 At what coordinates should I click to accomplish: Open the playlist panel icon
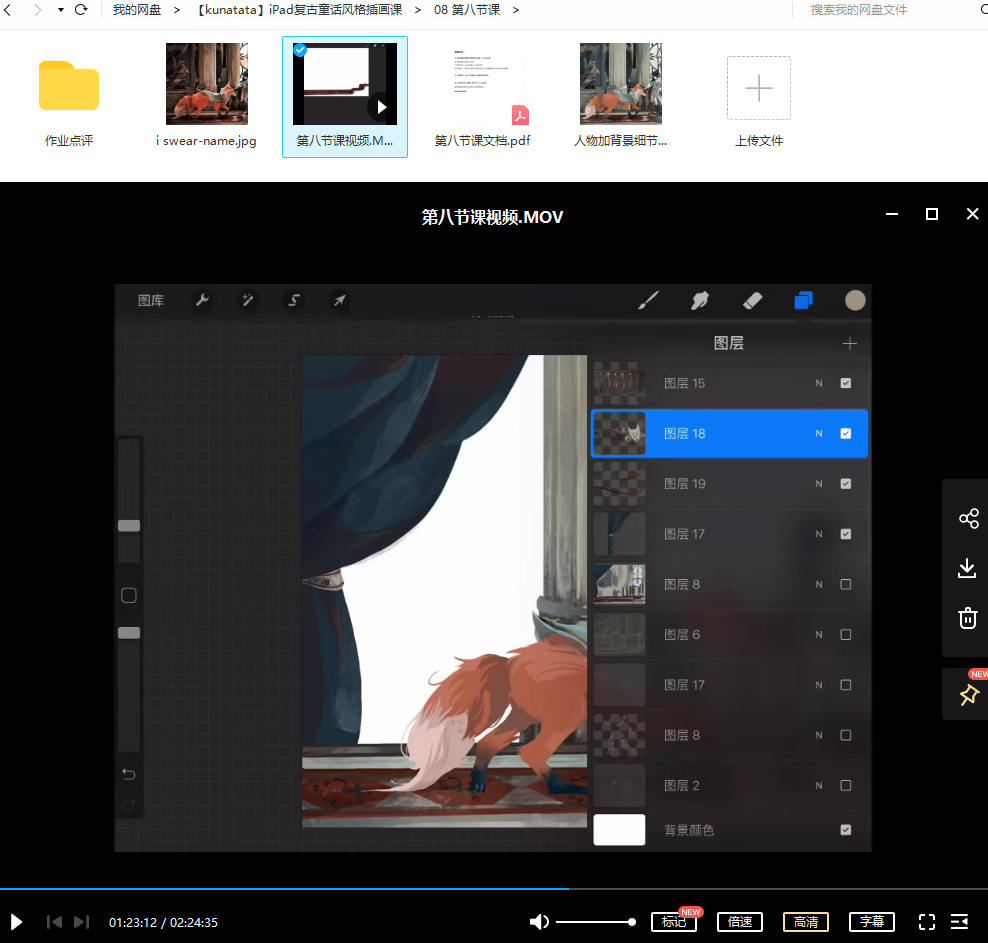click(959, 922)
